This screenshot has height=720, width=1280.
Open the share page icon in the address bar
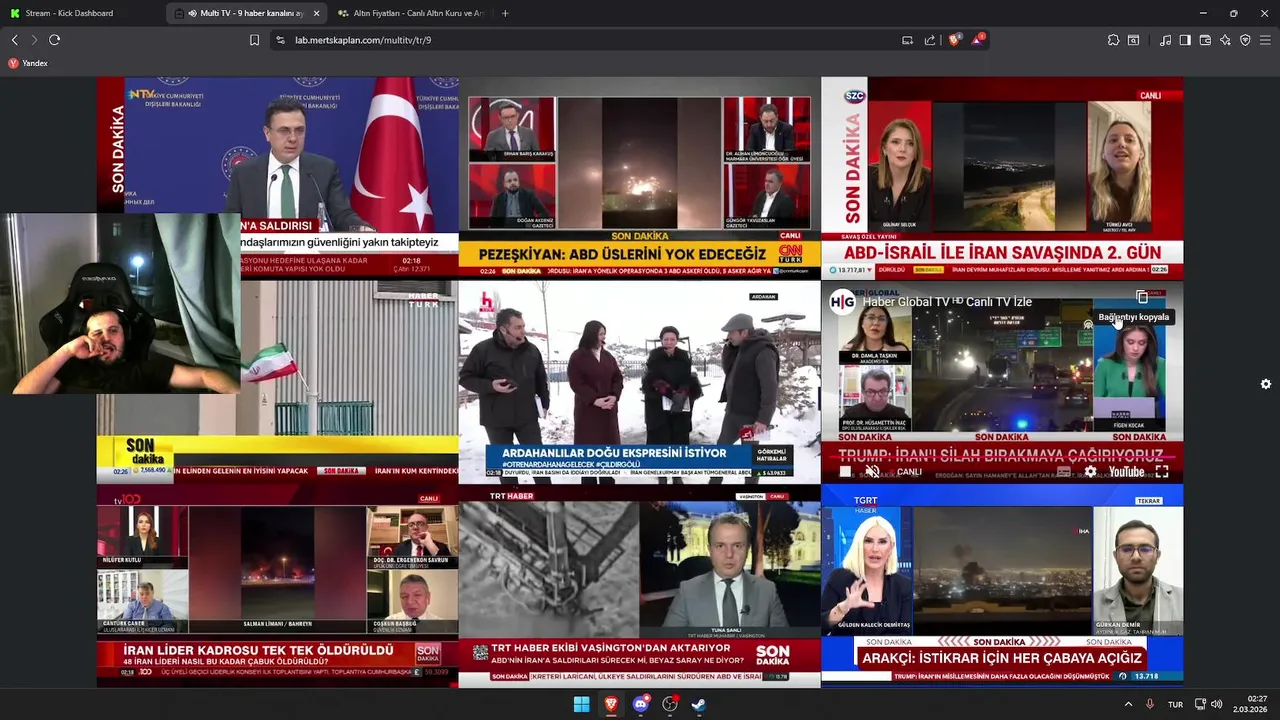pyautogui.click(x=930, y=40)
